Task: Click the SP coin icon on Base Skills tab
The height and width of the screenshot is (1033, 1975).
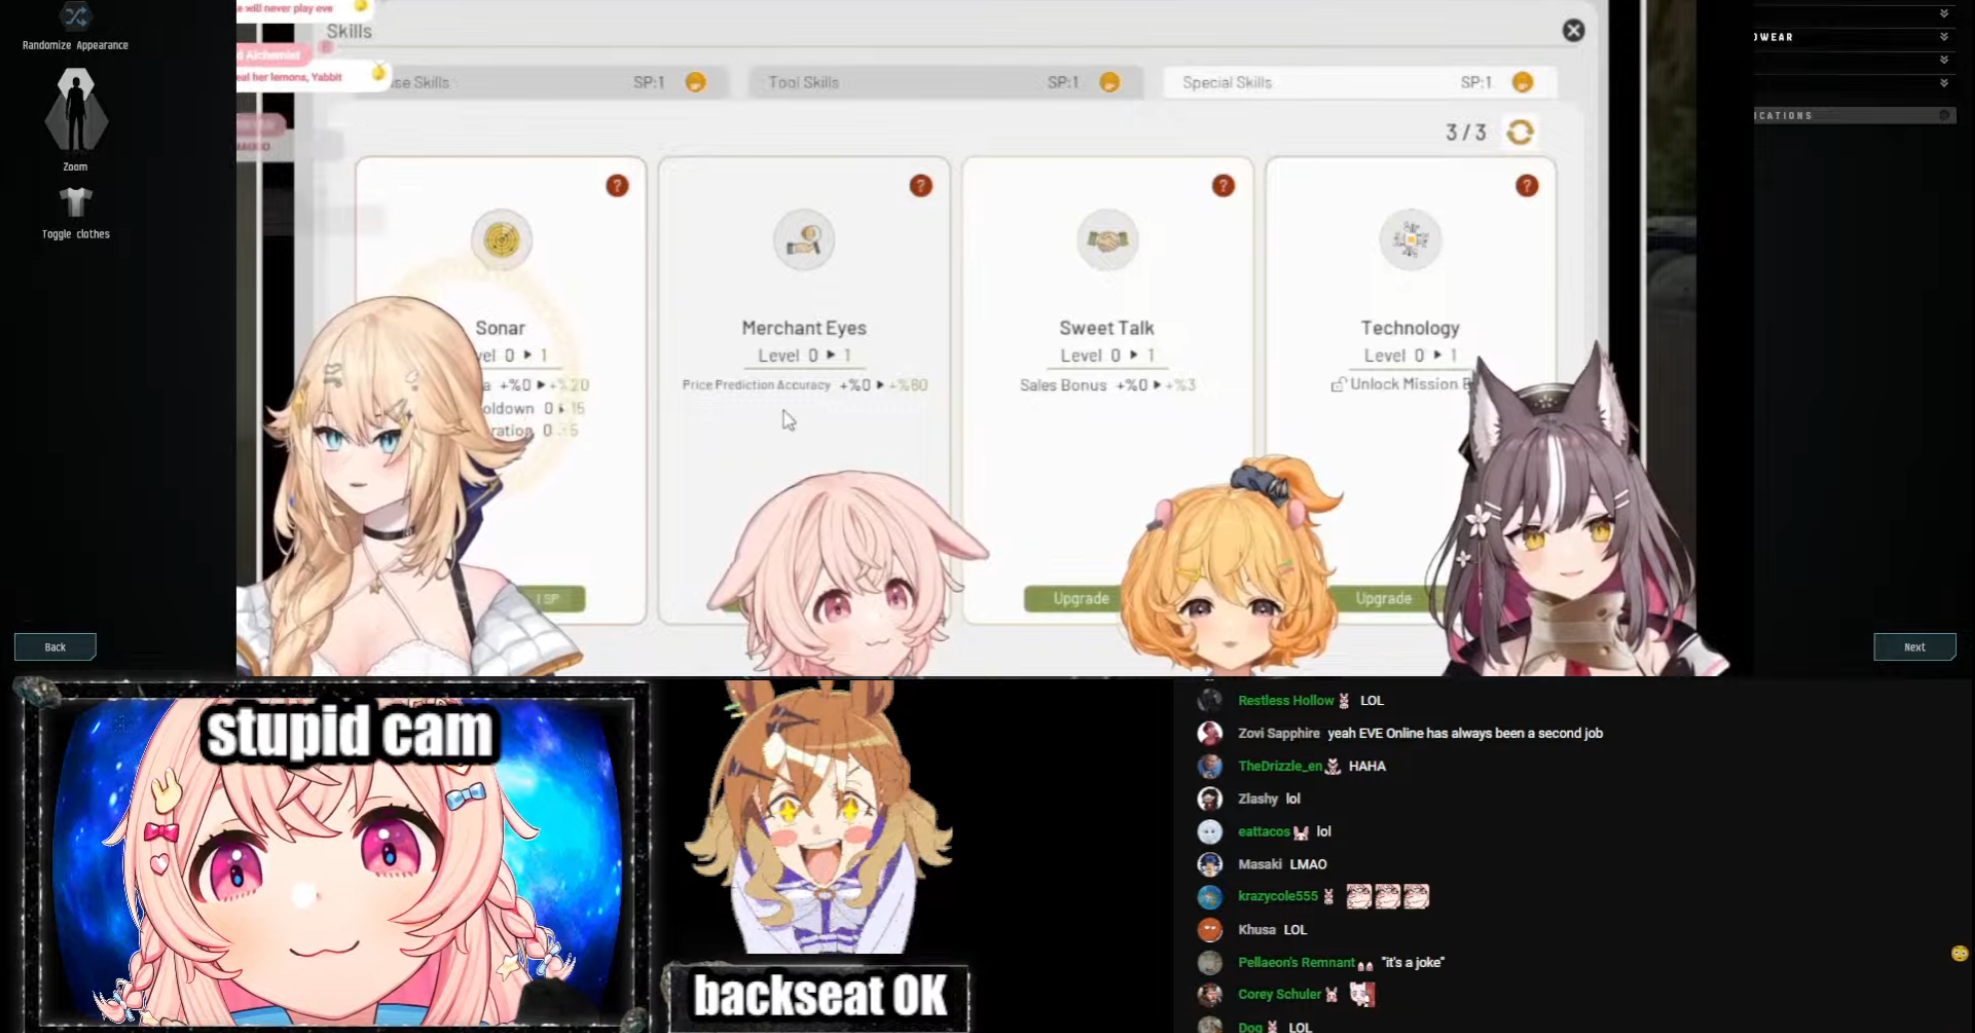Action: coord(696,82)
